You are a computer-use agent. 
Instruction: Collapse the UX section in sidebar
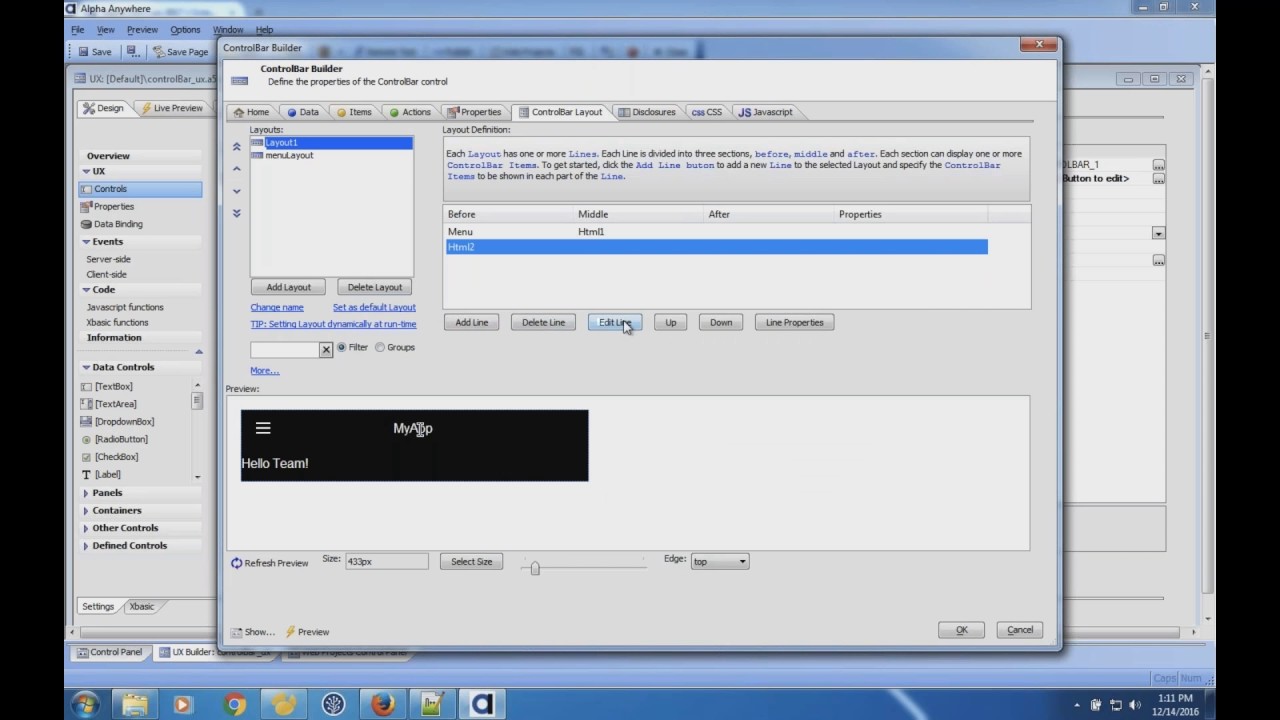86,171
